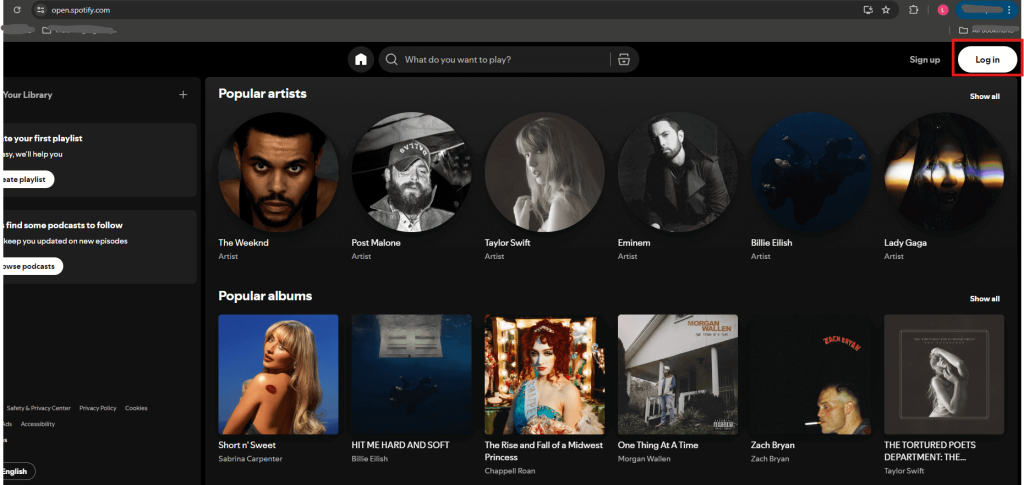Go to Spotify Home icon
Viewport: 1024px width, 485px height.
pyautogui.click(x=360, y=59)
